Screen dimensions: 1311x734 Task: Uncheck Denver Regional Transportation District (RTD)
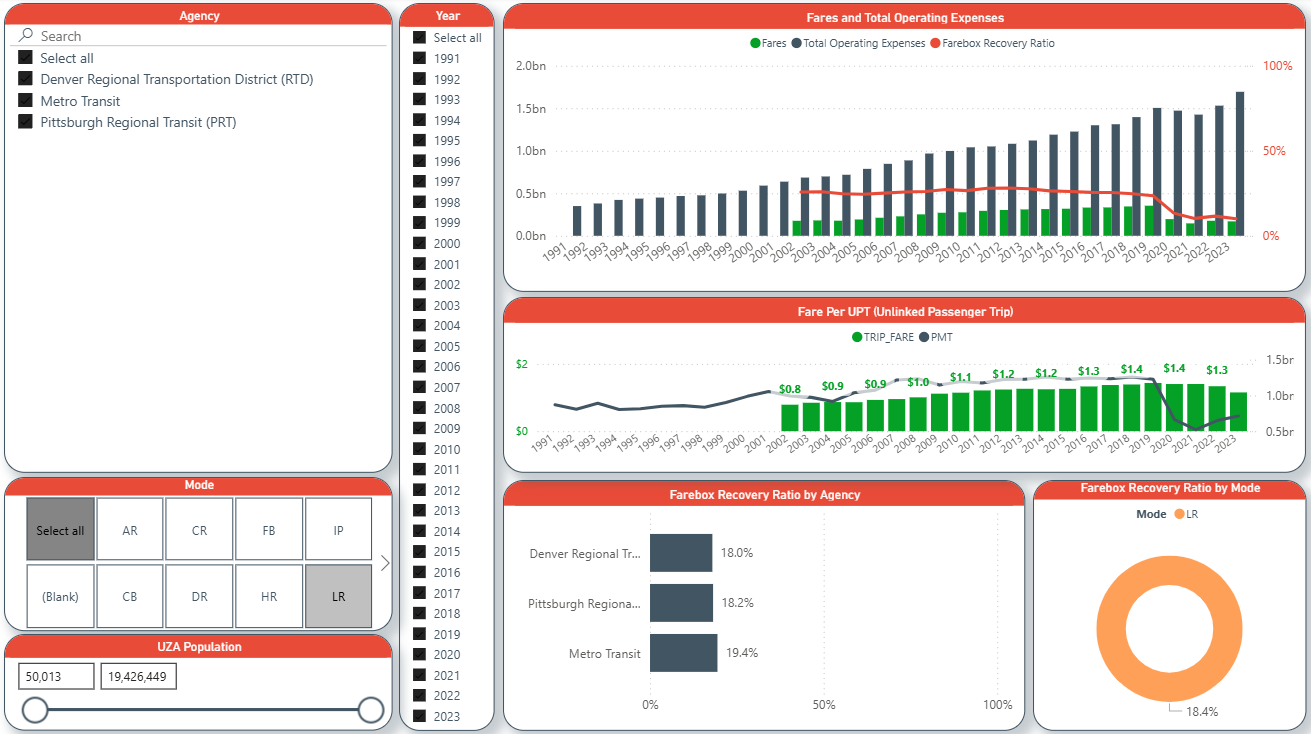click(26, 79)
